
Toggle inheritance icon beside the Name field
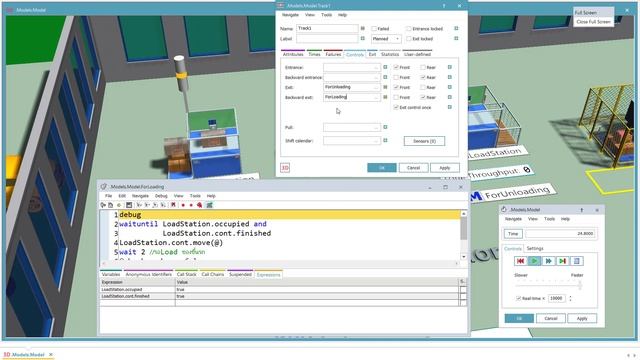click(362, 28)
